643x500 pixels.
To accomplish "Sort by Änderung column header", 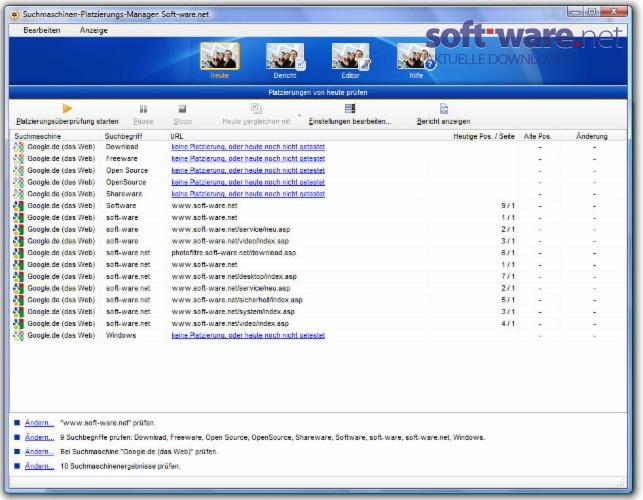I will (x=593, y=136).
